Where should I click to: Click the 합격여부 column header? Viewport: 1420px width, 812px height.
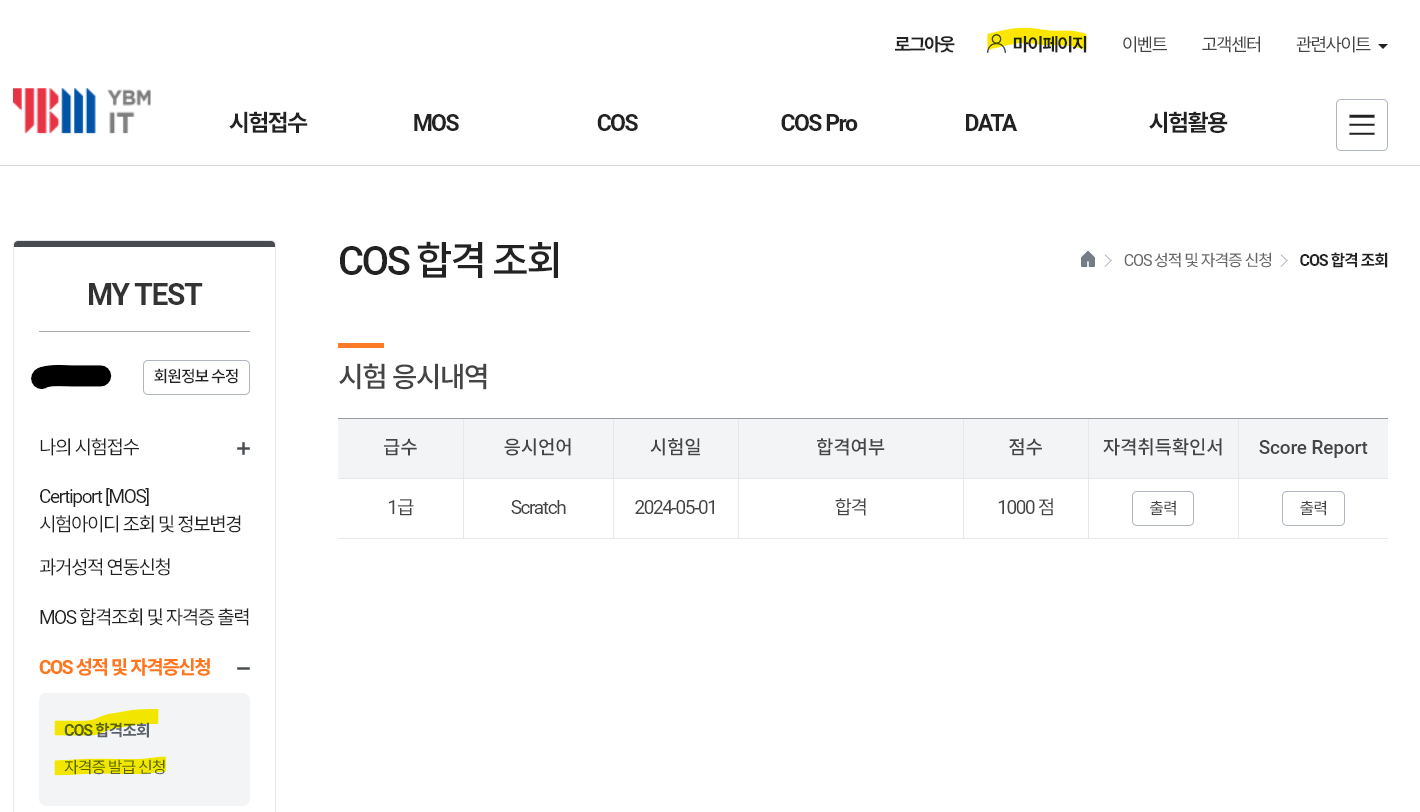pos(851,448)
